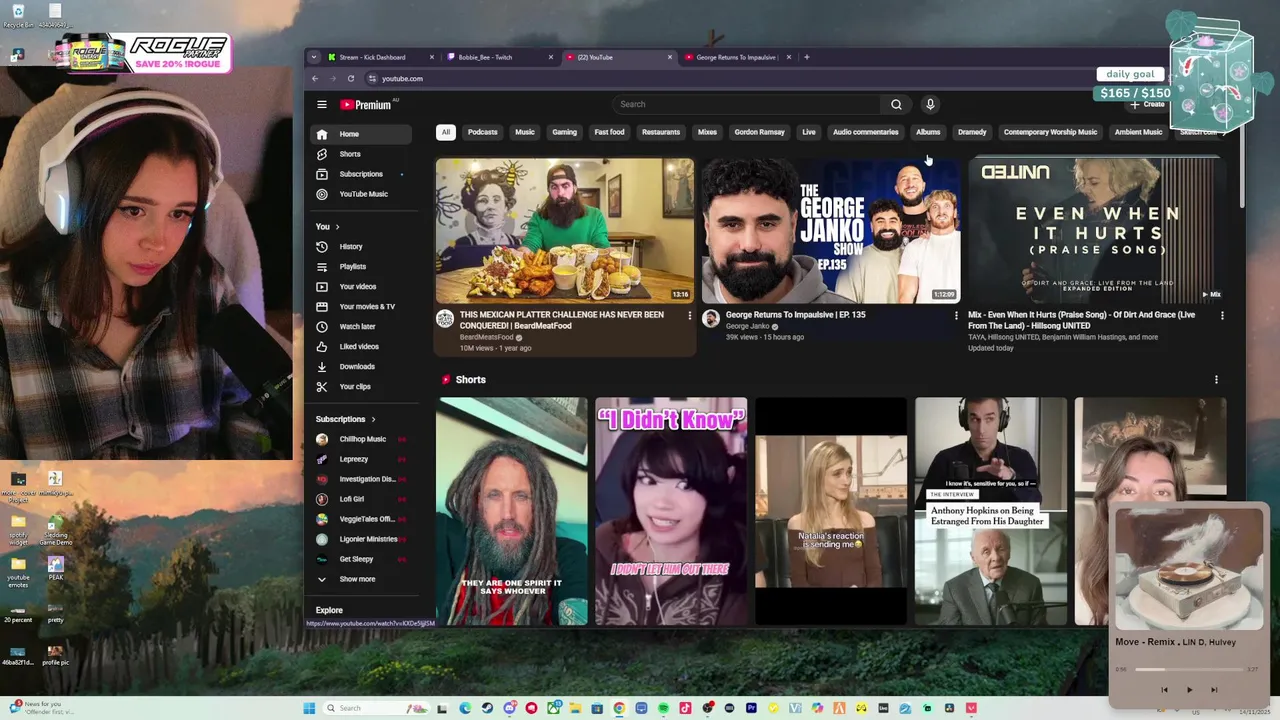Select the Audio commentaries chip
The height and width of the screenshot is (720, 1280).
(x=866, y=132)
